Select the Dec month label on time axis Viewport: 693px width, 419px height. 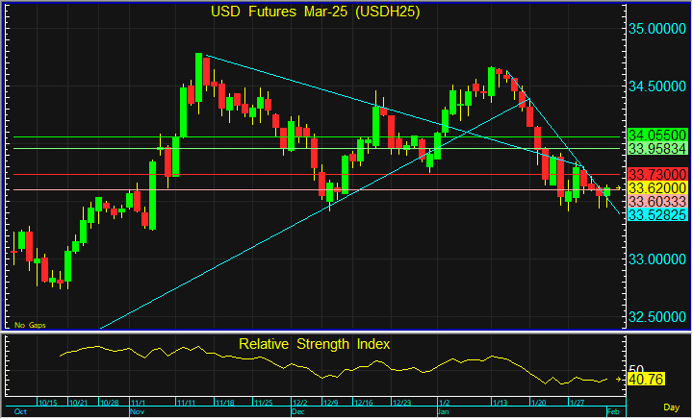(297, 410)
